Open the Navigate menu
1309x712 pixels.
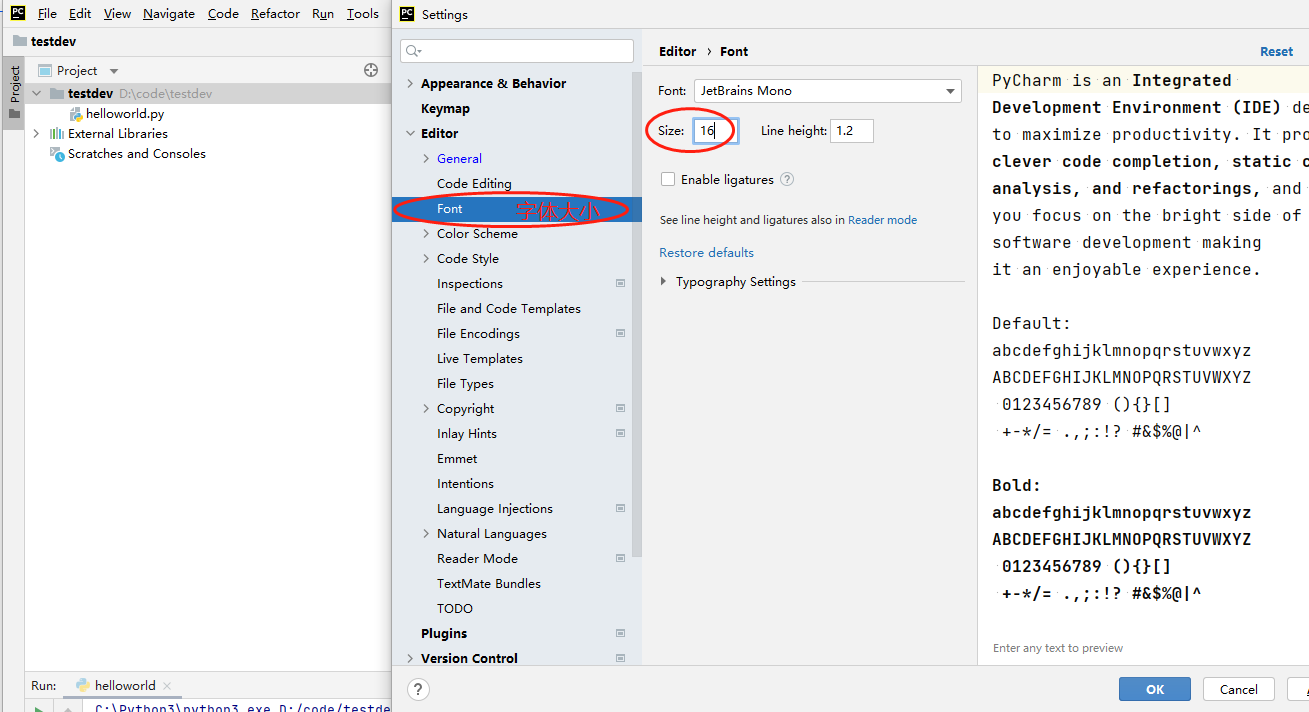click(169, 14)
